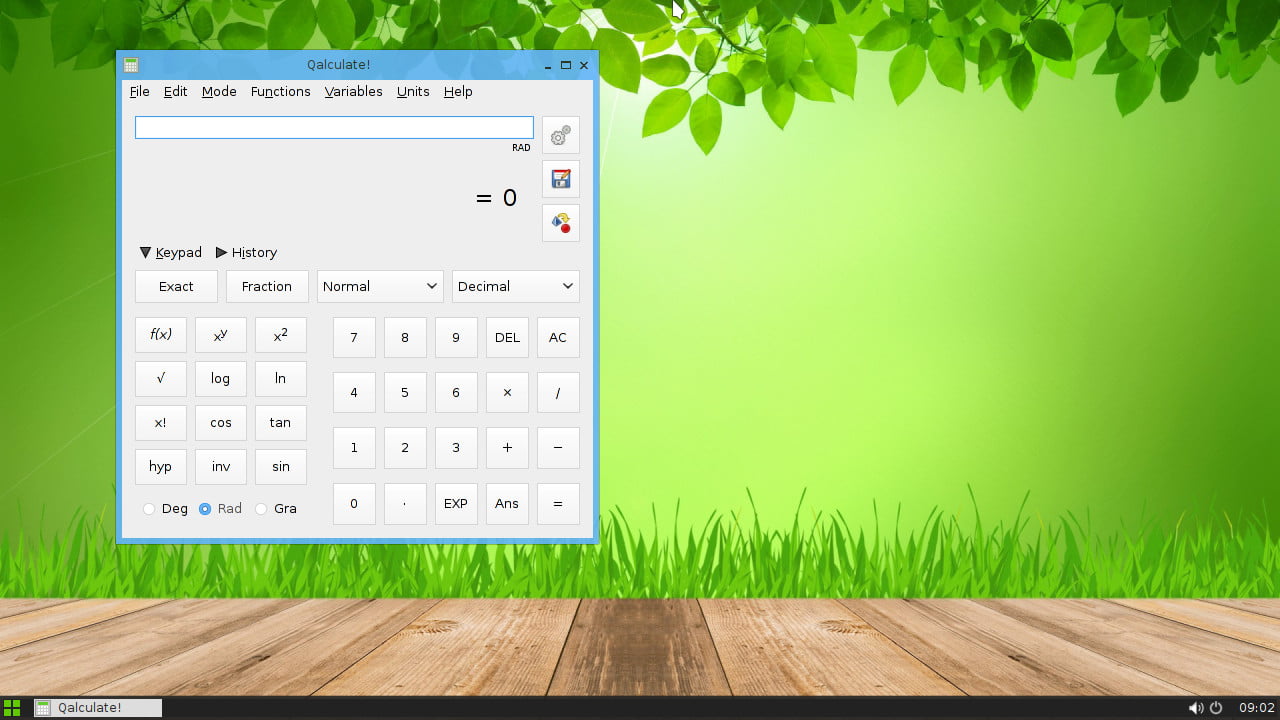Click the number 5 key
This screenshot has height=720, width=1280.
pos(405,393)
